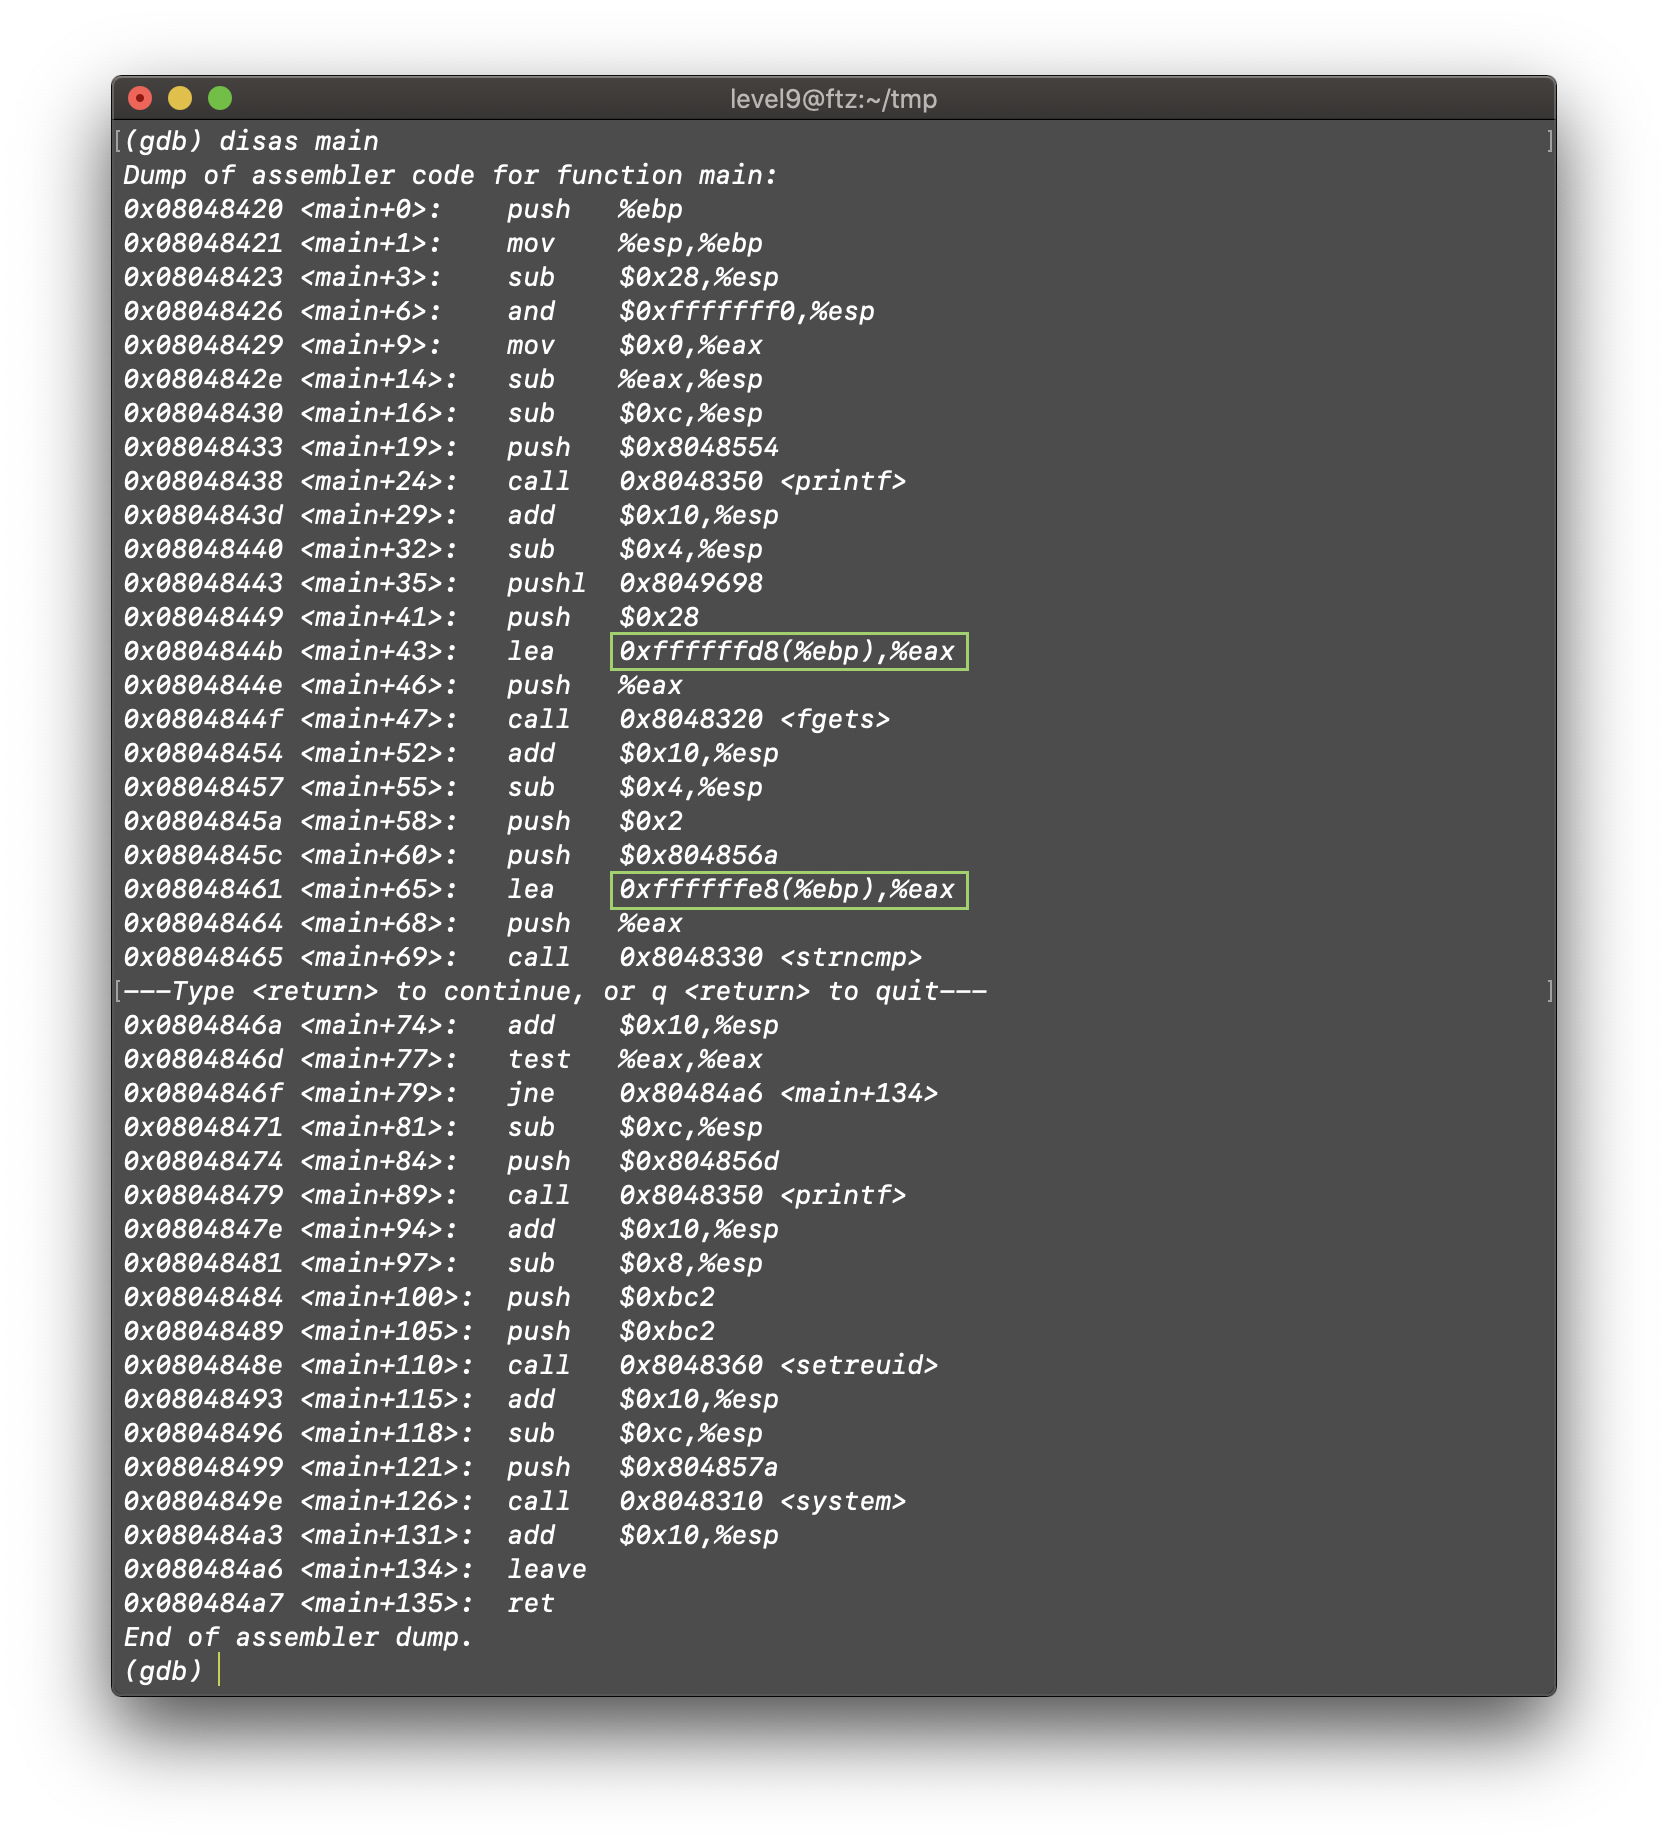The width and height of the screenshot is (1668, 1844).
Task: Click the address 0x08048420 at main+0
Action: tap(203, 209)
